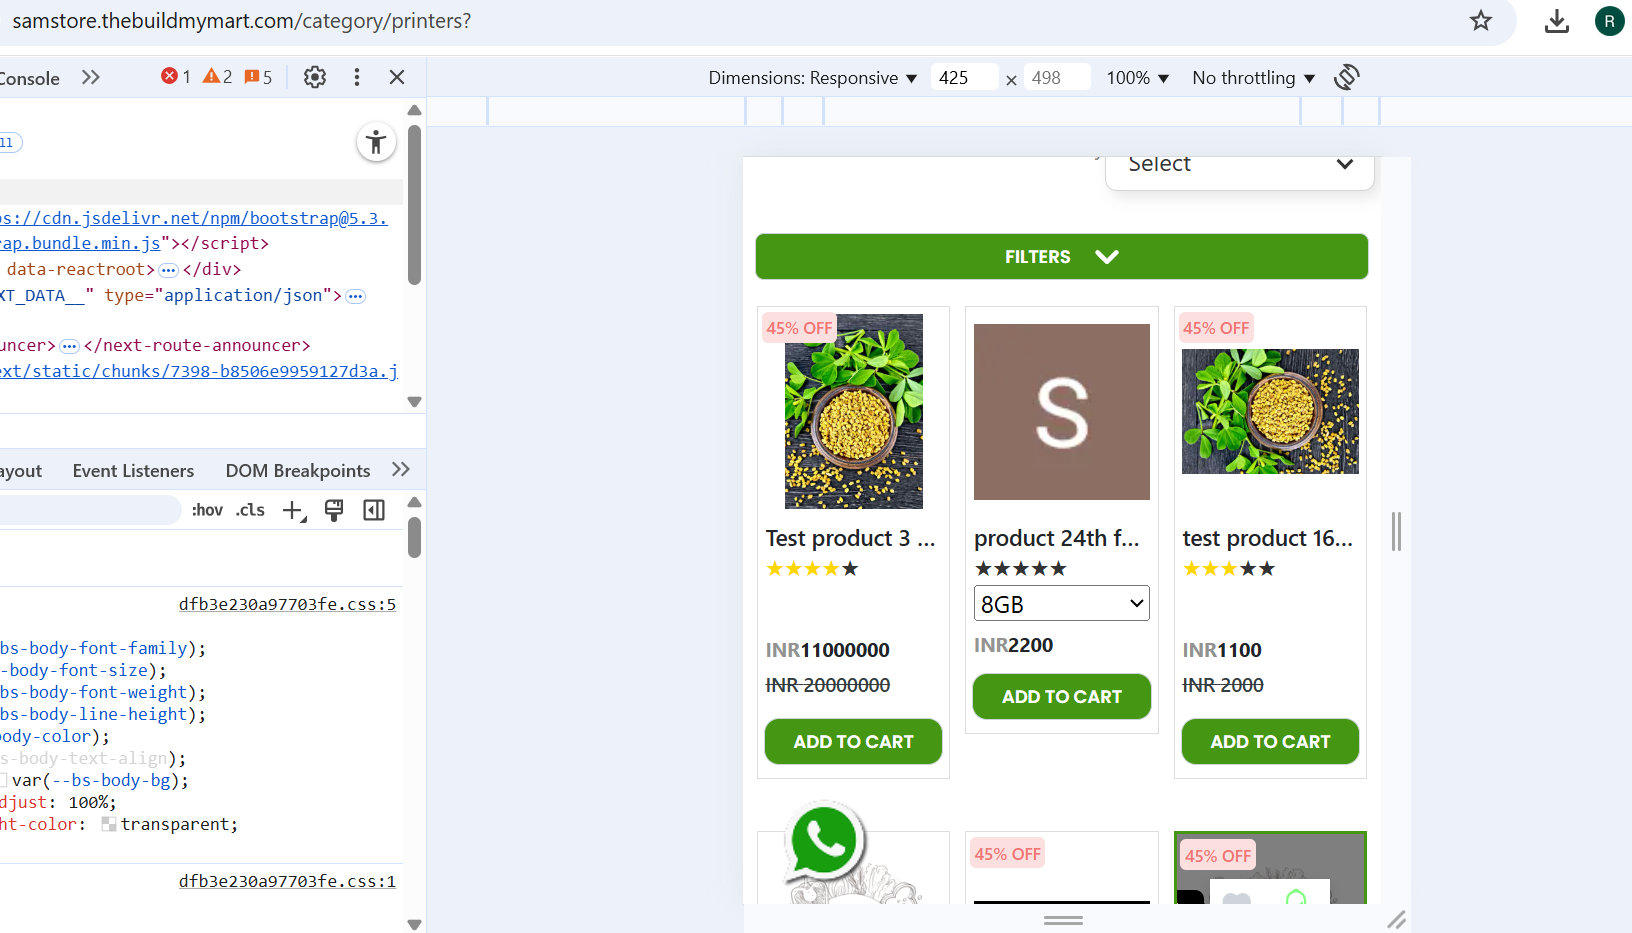Click star rating of Test product 3
The width and height of the screenshot is (1632, 933).
tap(812, 569)
